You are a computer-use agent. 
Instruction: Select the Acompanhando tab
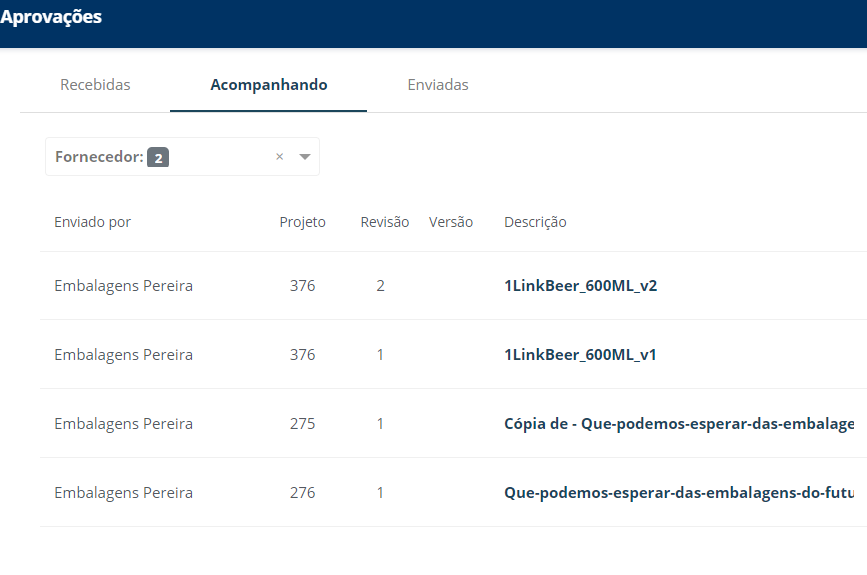(x=269, y=85)
